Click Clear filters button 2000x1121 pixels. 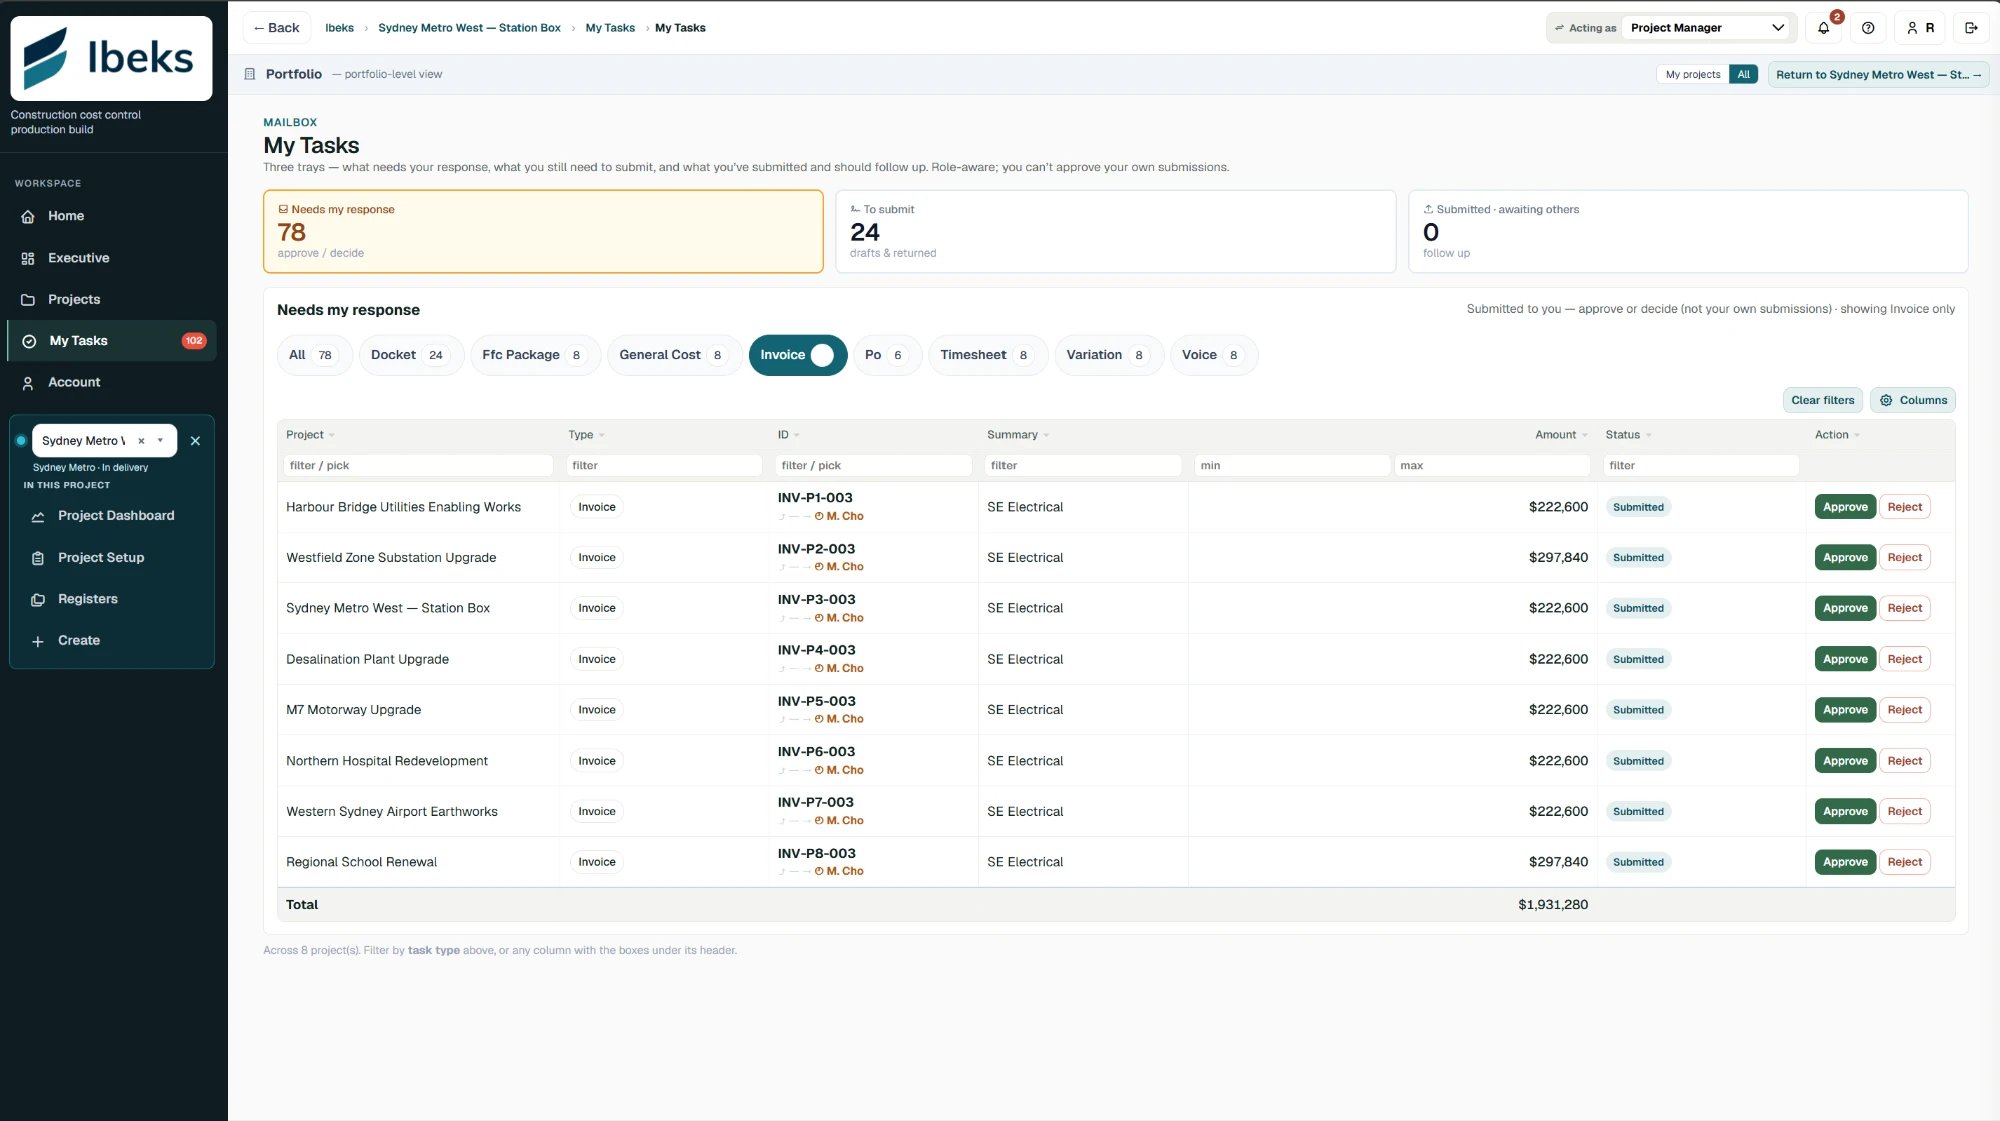(1822, 400)
